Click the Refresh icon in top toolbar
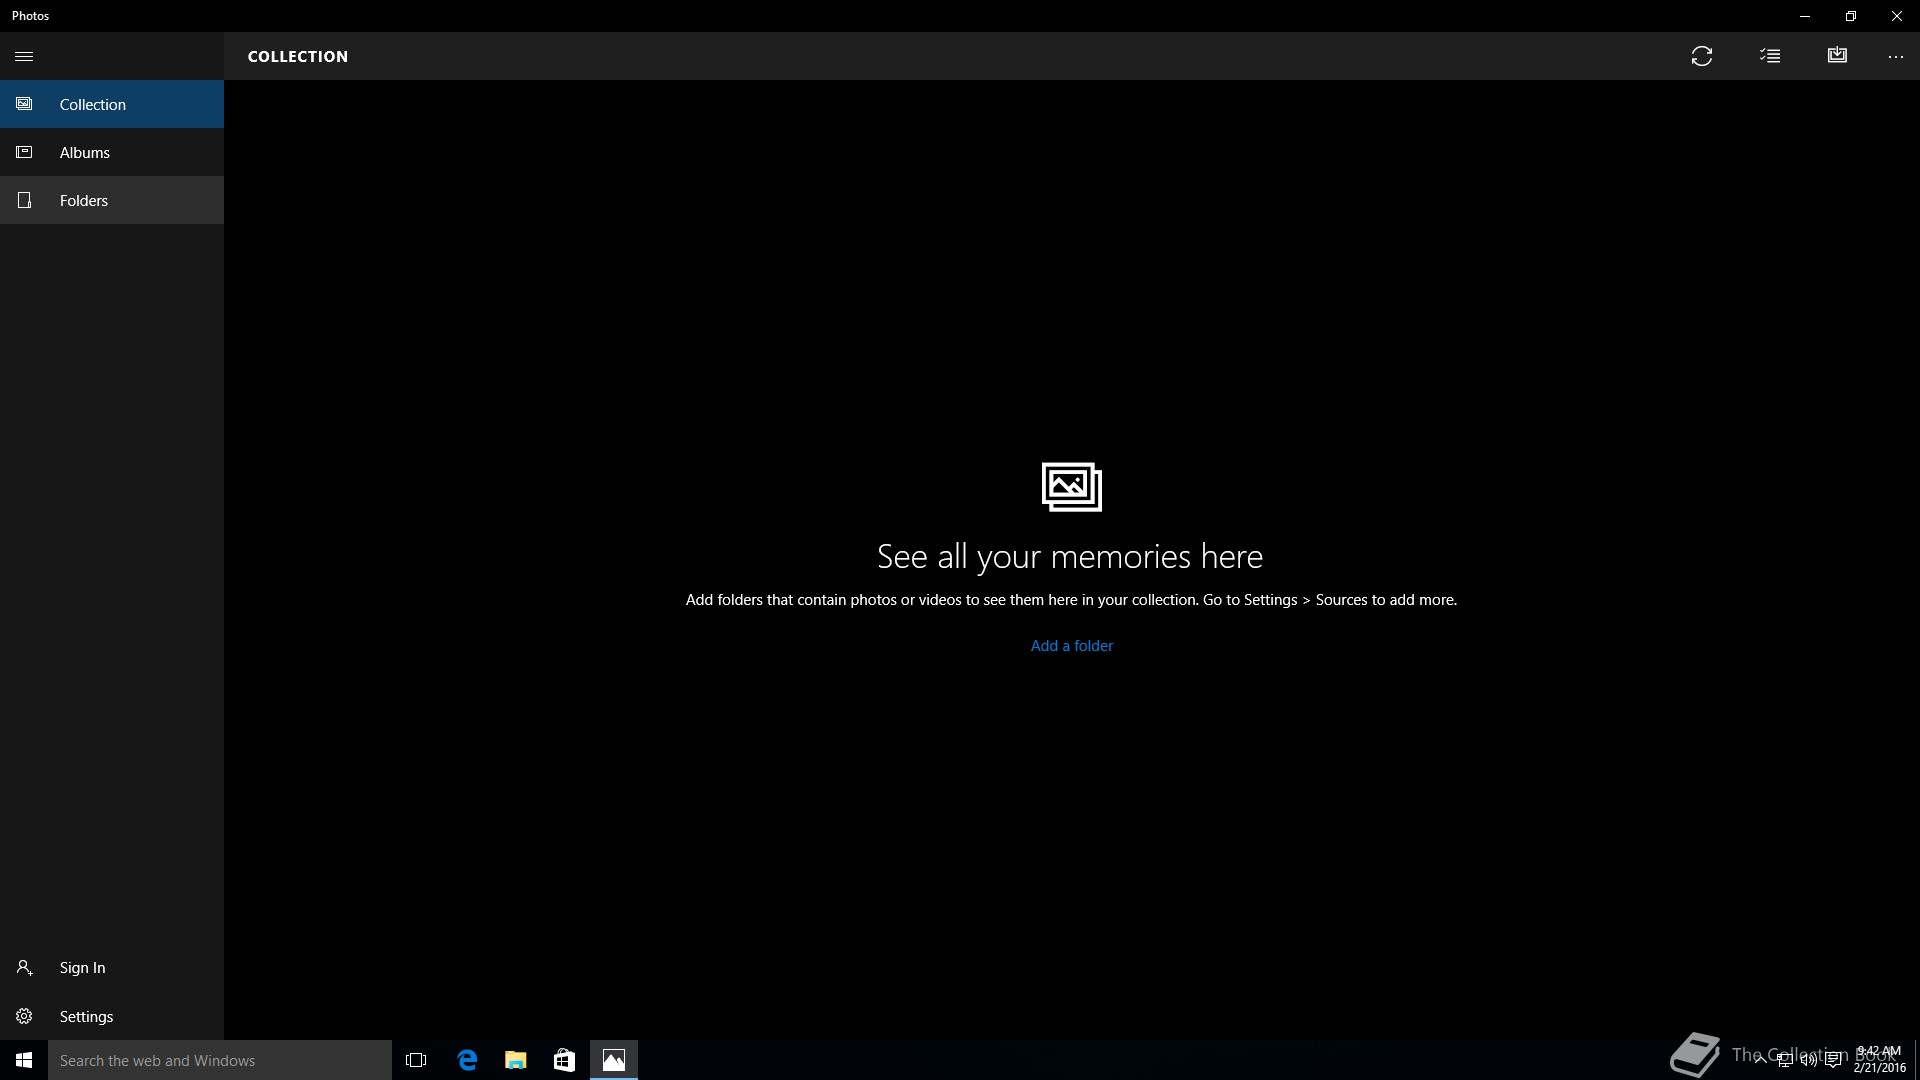Image resolution: width=1920 pixels, height=1080 pixels. point(1701,56)
